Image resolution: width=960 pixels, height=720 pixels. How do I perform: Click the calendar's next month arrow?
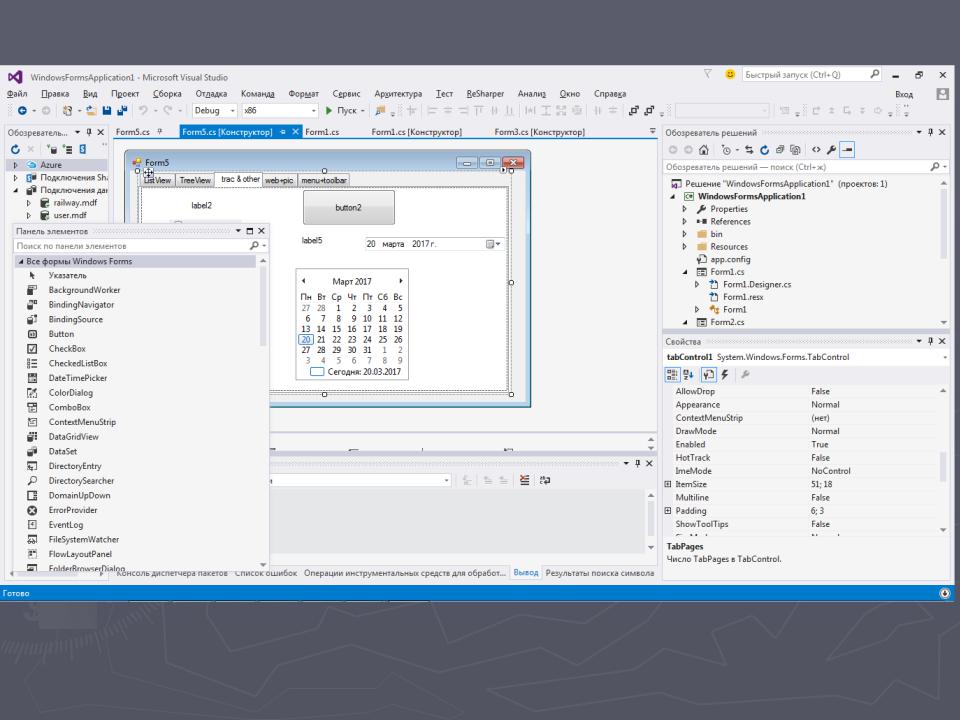coord(401,281)
